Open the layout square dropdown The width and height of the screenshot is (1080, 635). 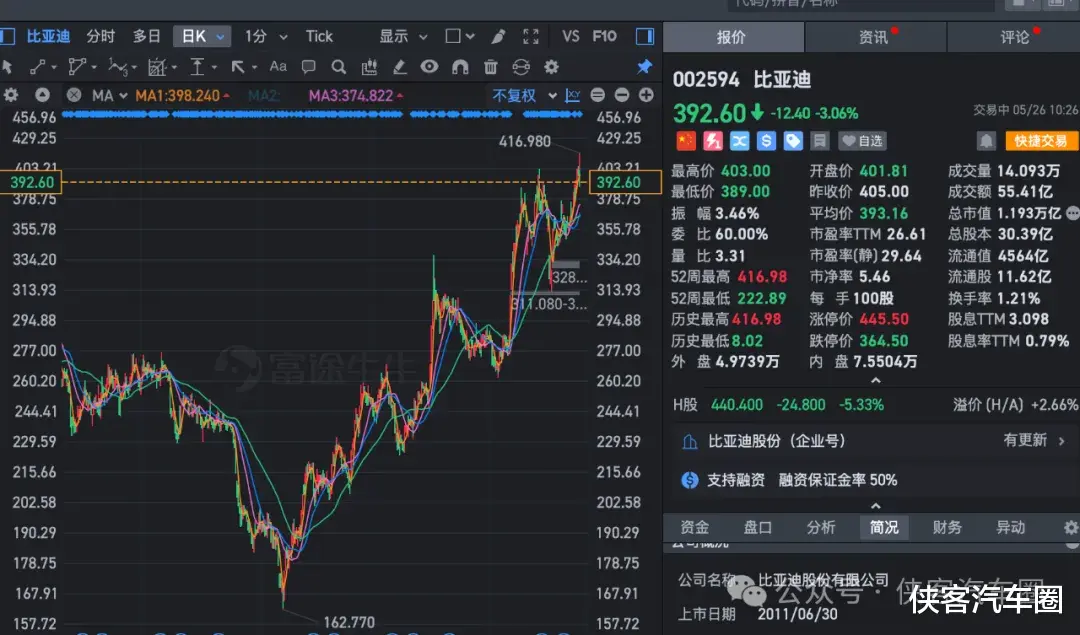(460, 37)
